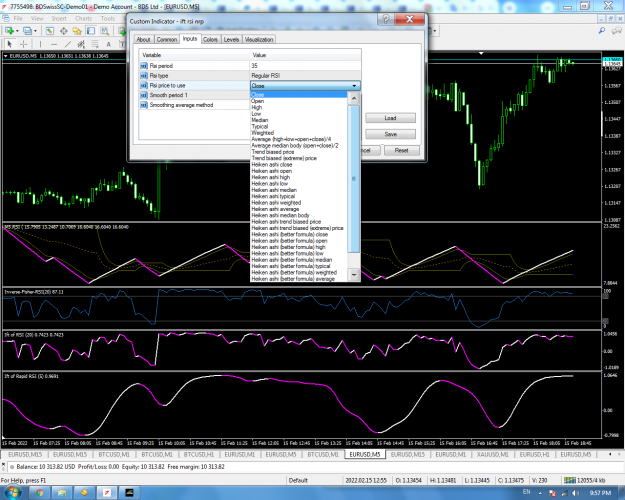Open the File menu
The image size is (625, 500).
click(18, 18)
